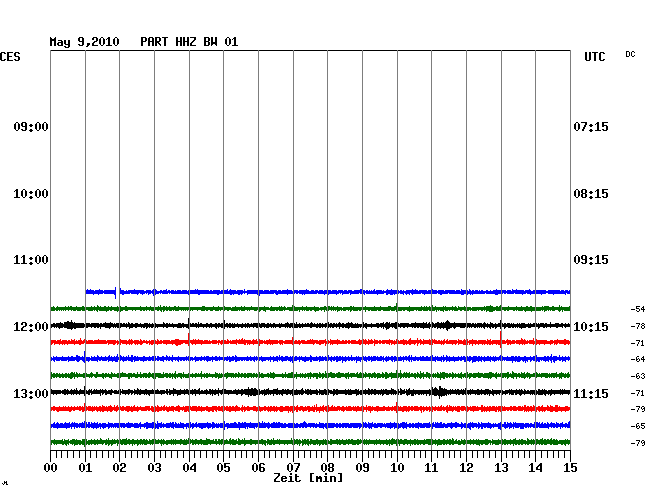Click the 11:15 UTC time label
The image size is (650, 494).
click(x=591, y=394)
